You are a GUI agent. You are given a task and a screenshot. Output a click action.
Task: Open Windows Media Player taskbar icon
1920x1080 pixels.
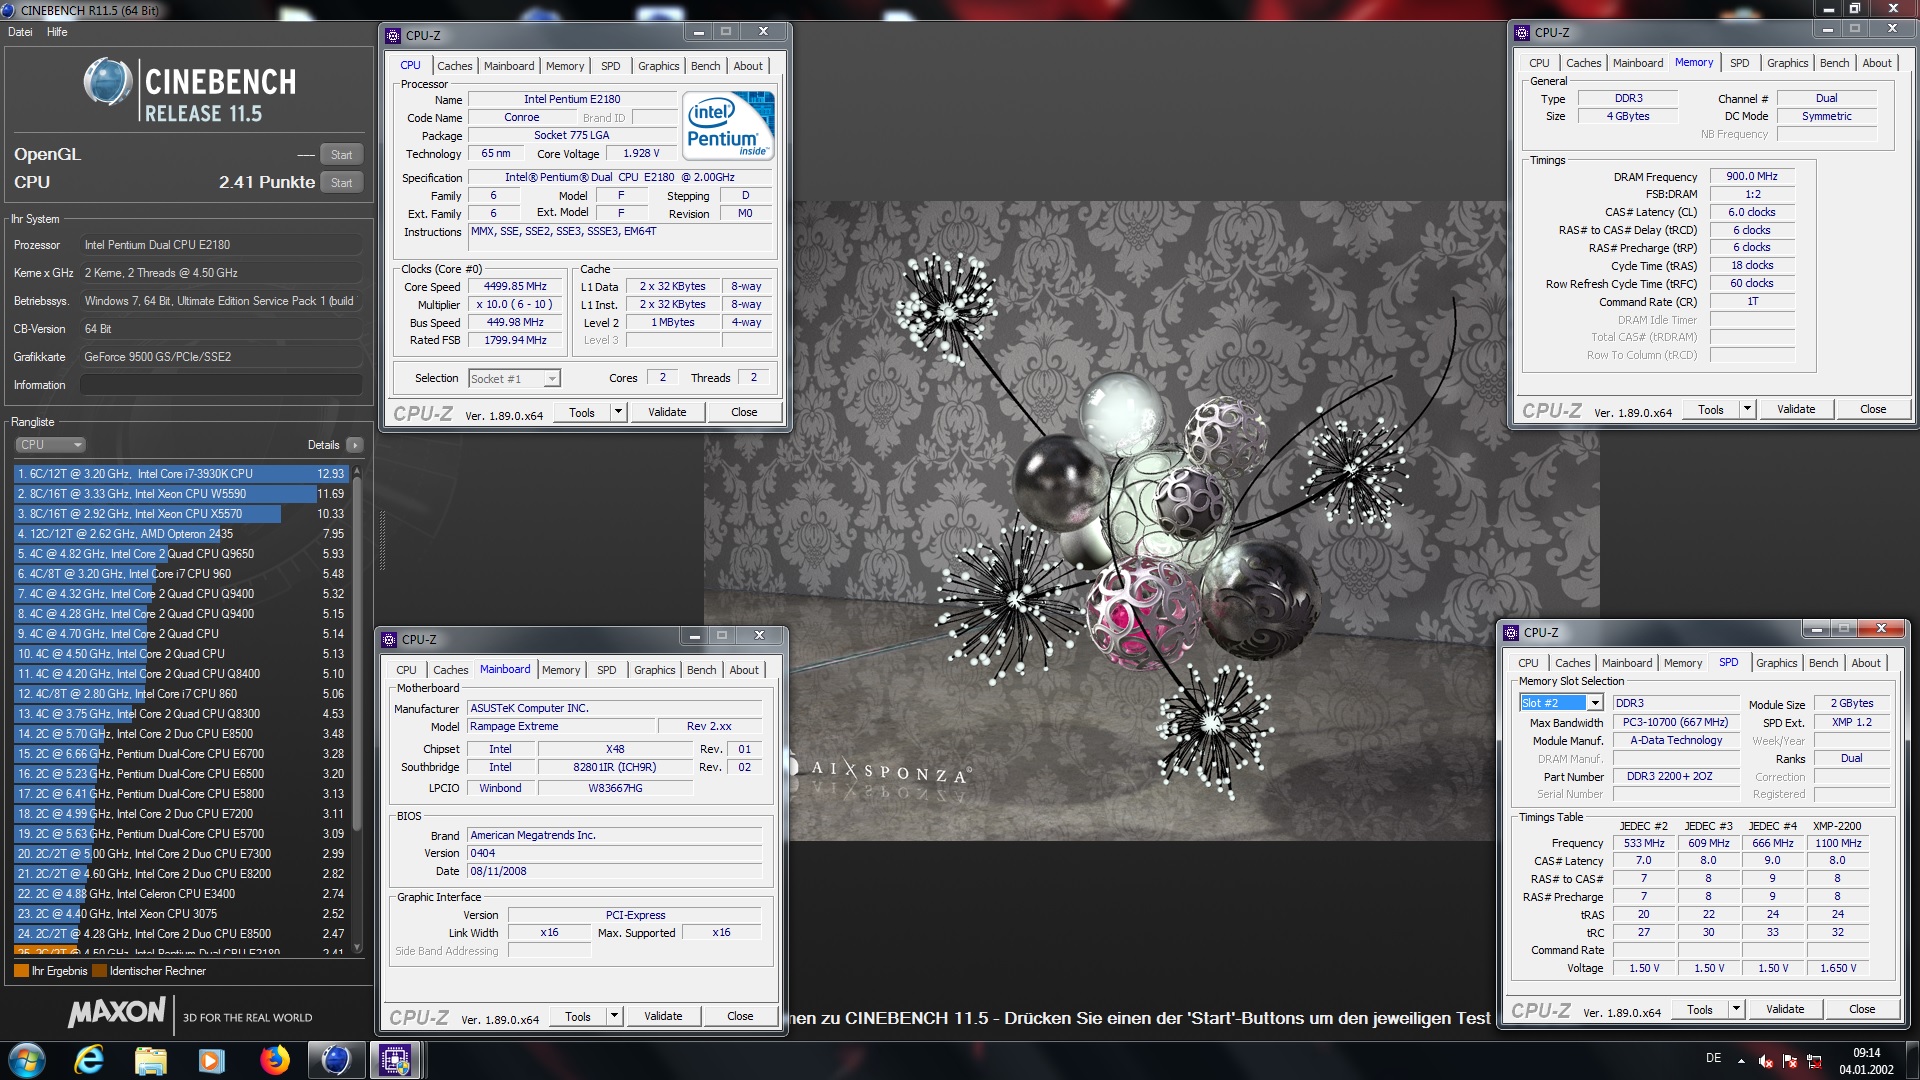coord(212,1060)
